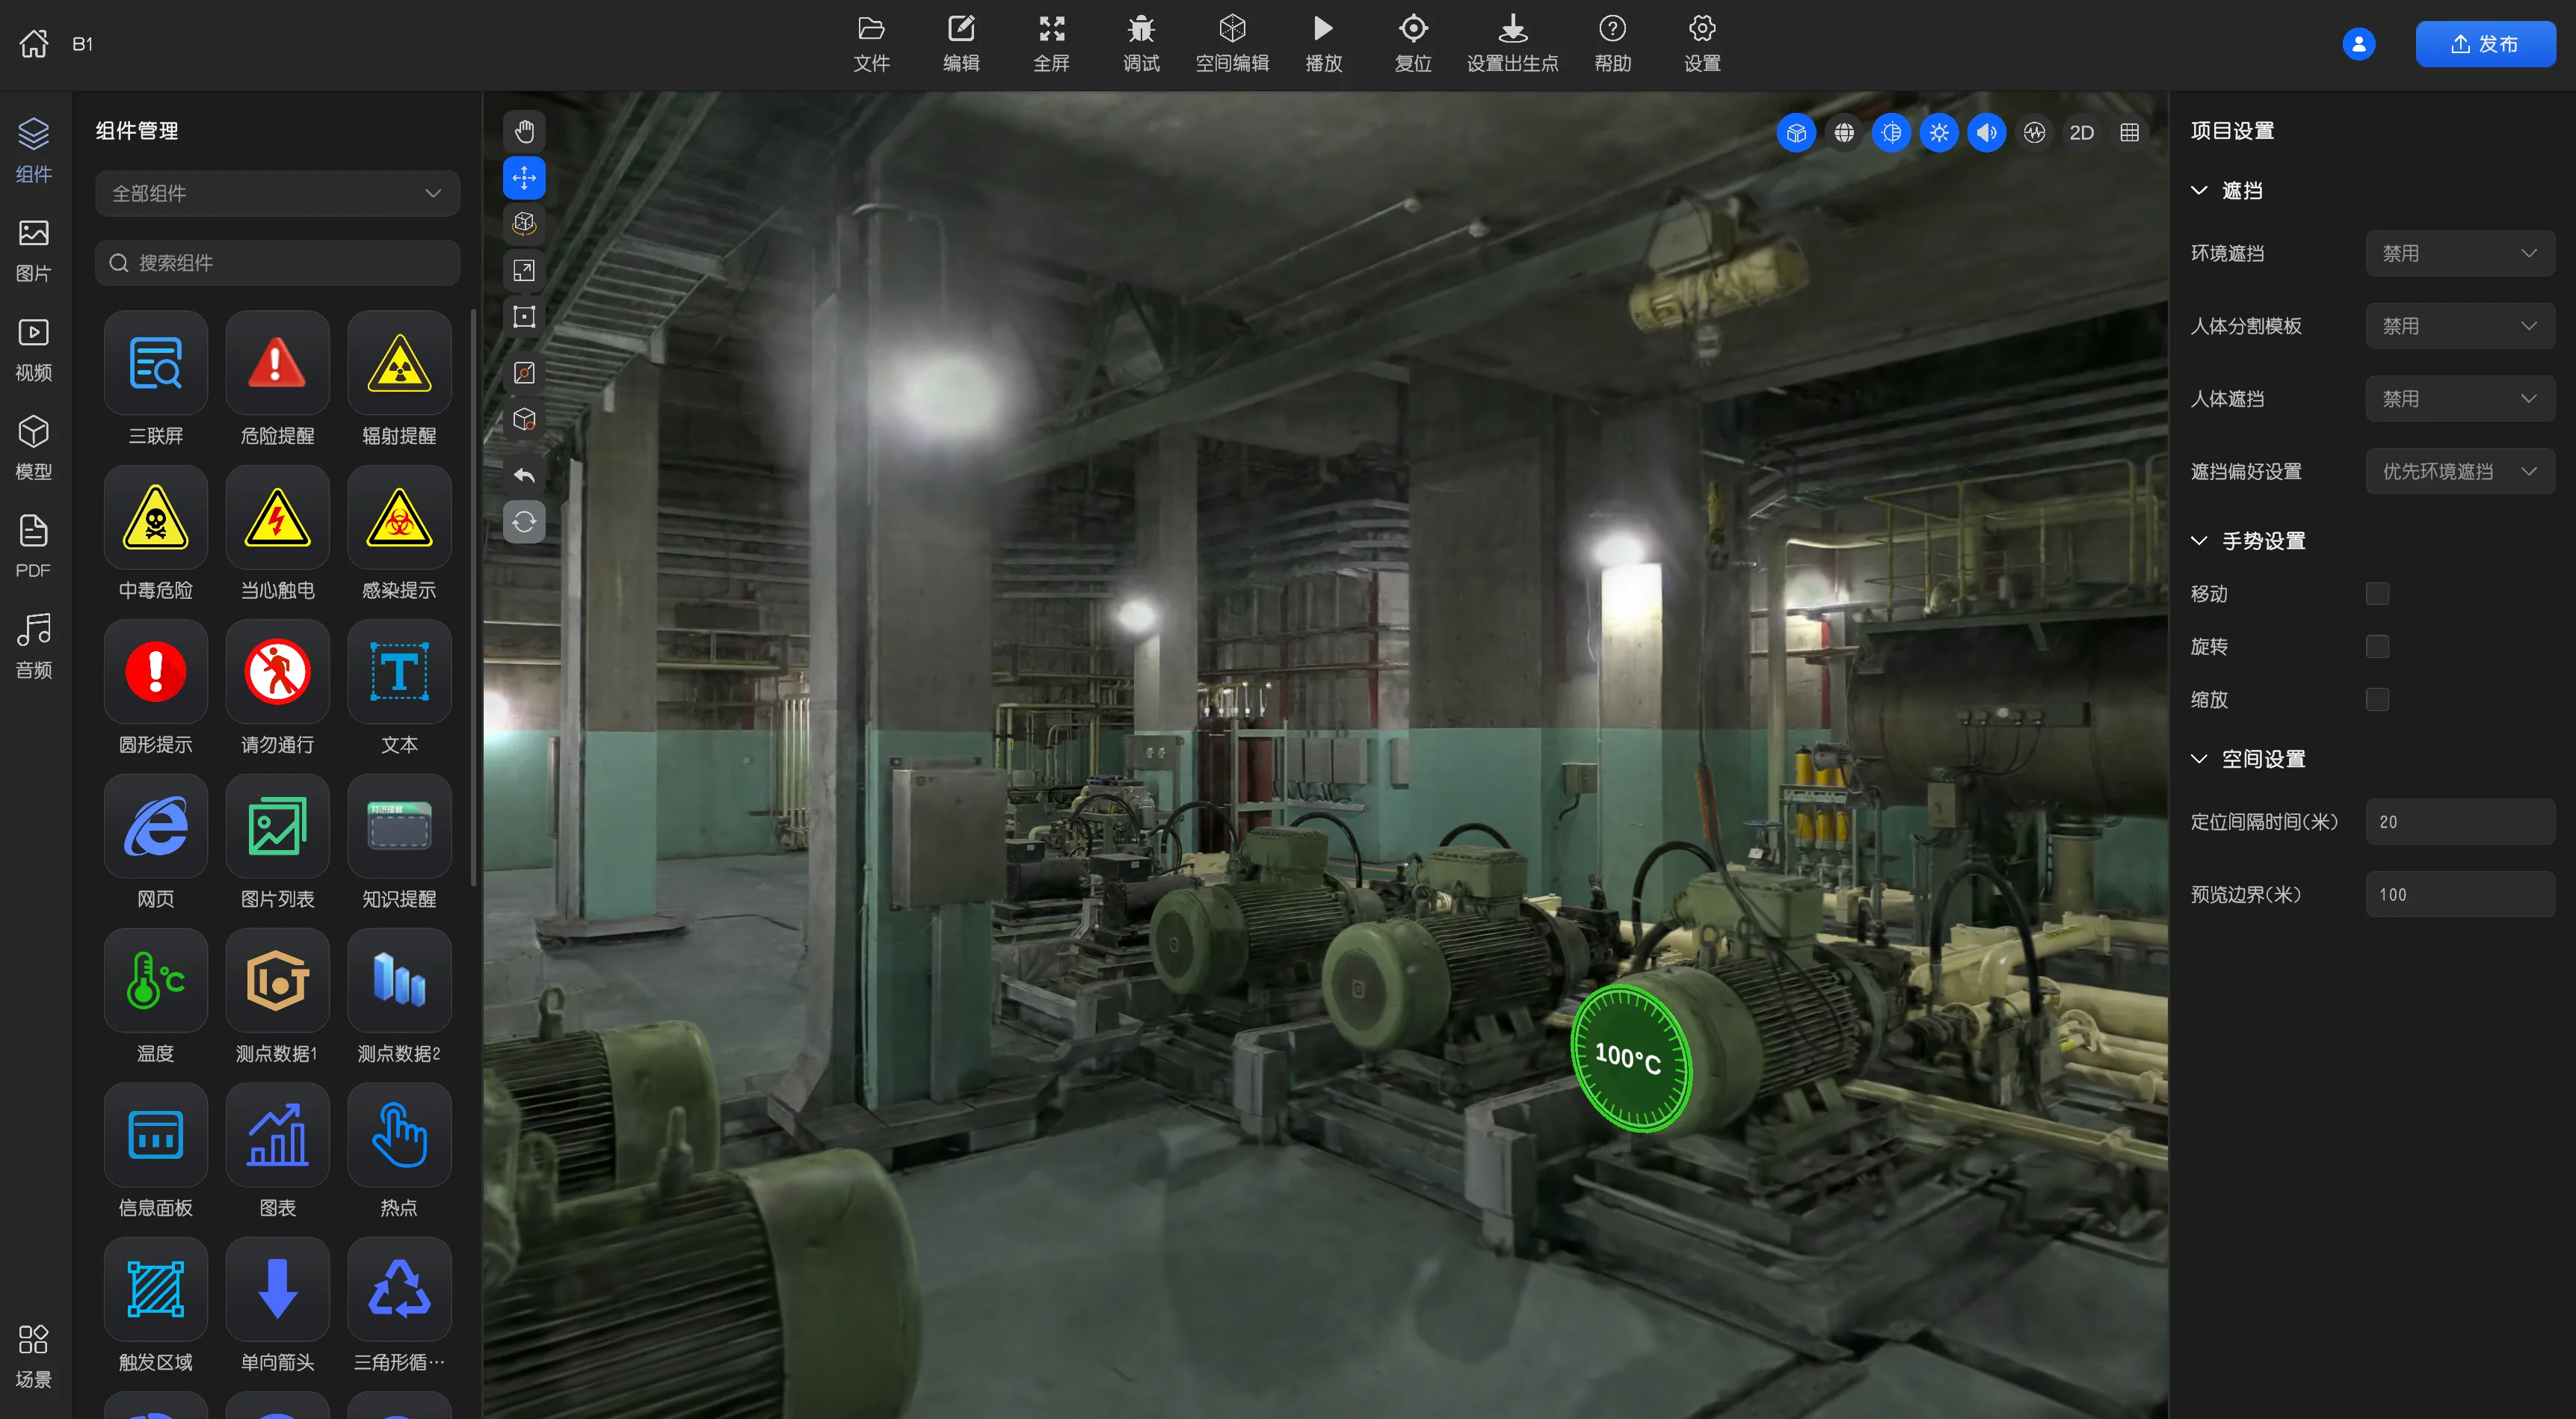
Task: Switch the viewport to 2D mode
Action: [x=2082, y=133]
